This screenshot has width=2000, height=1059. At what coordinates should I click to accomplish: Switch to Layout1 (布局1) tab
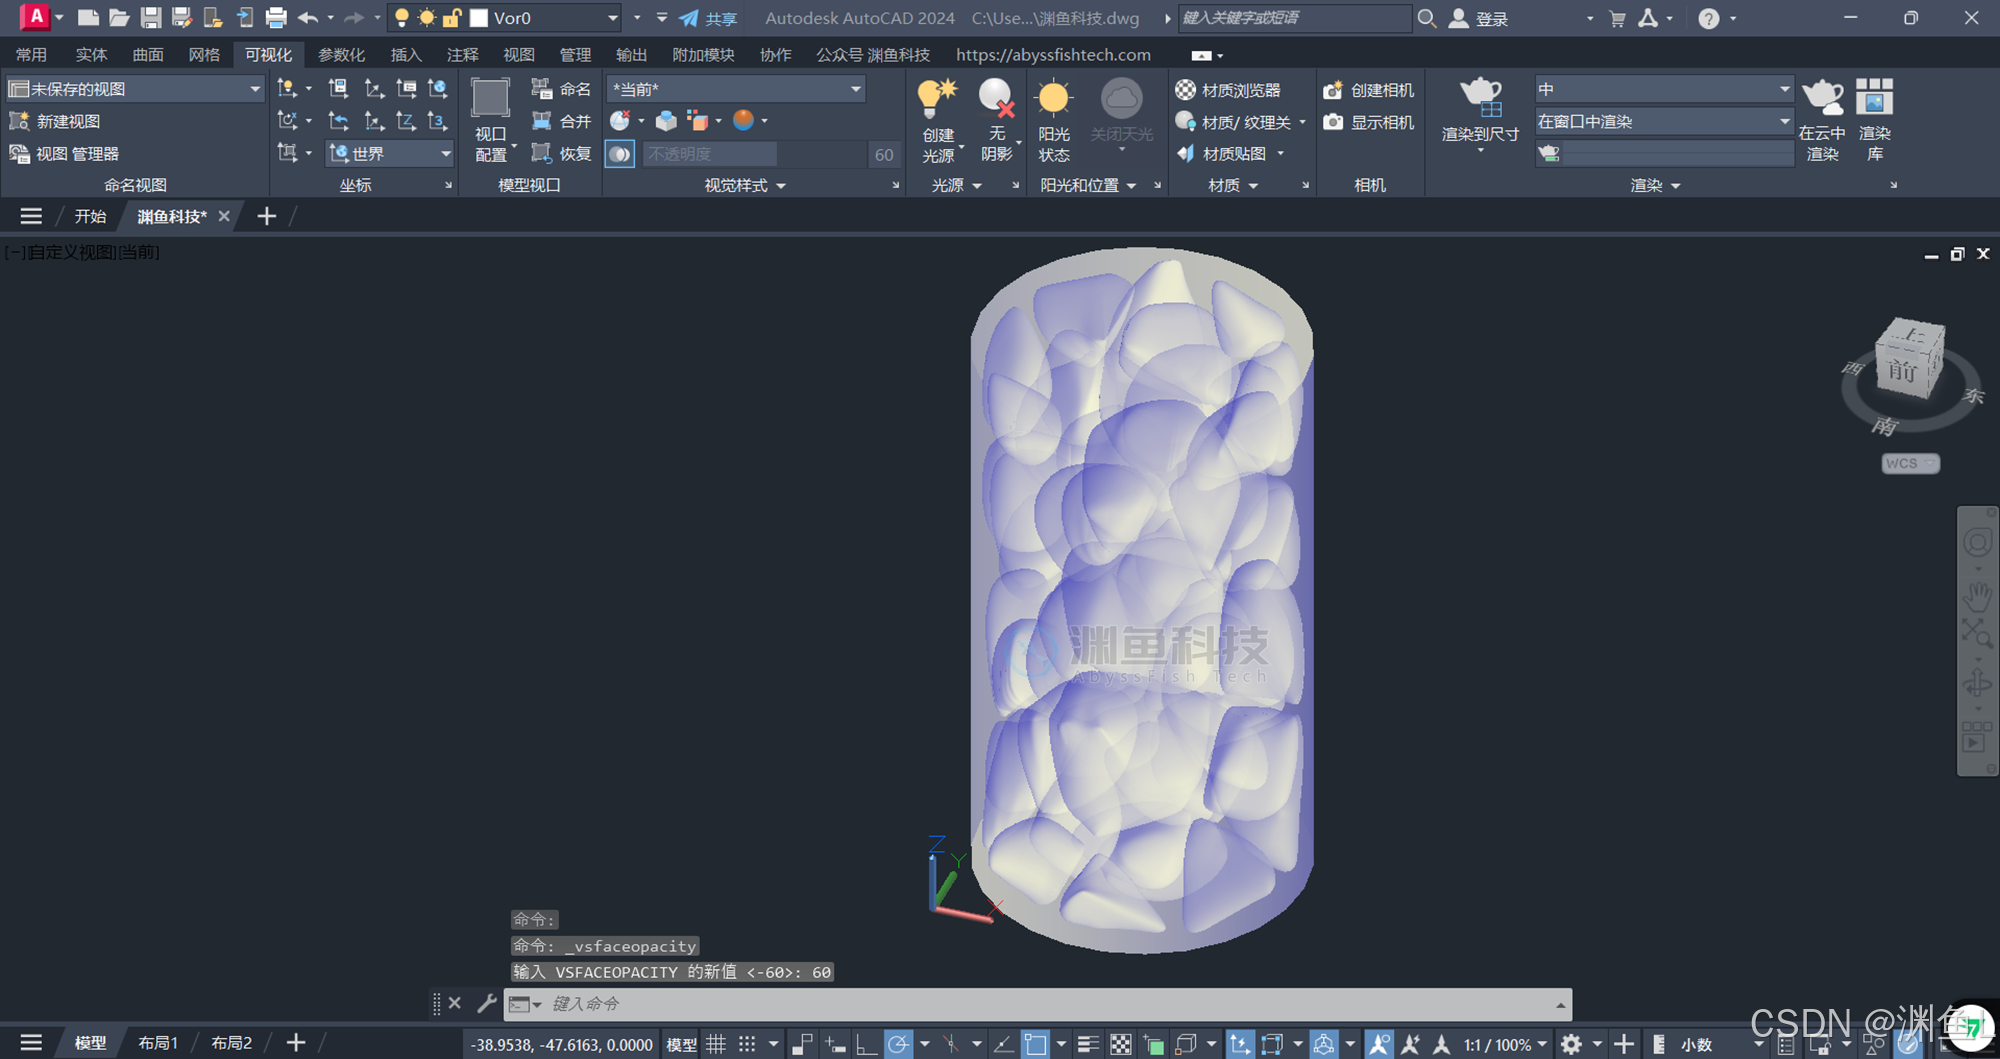(158, 1043)
